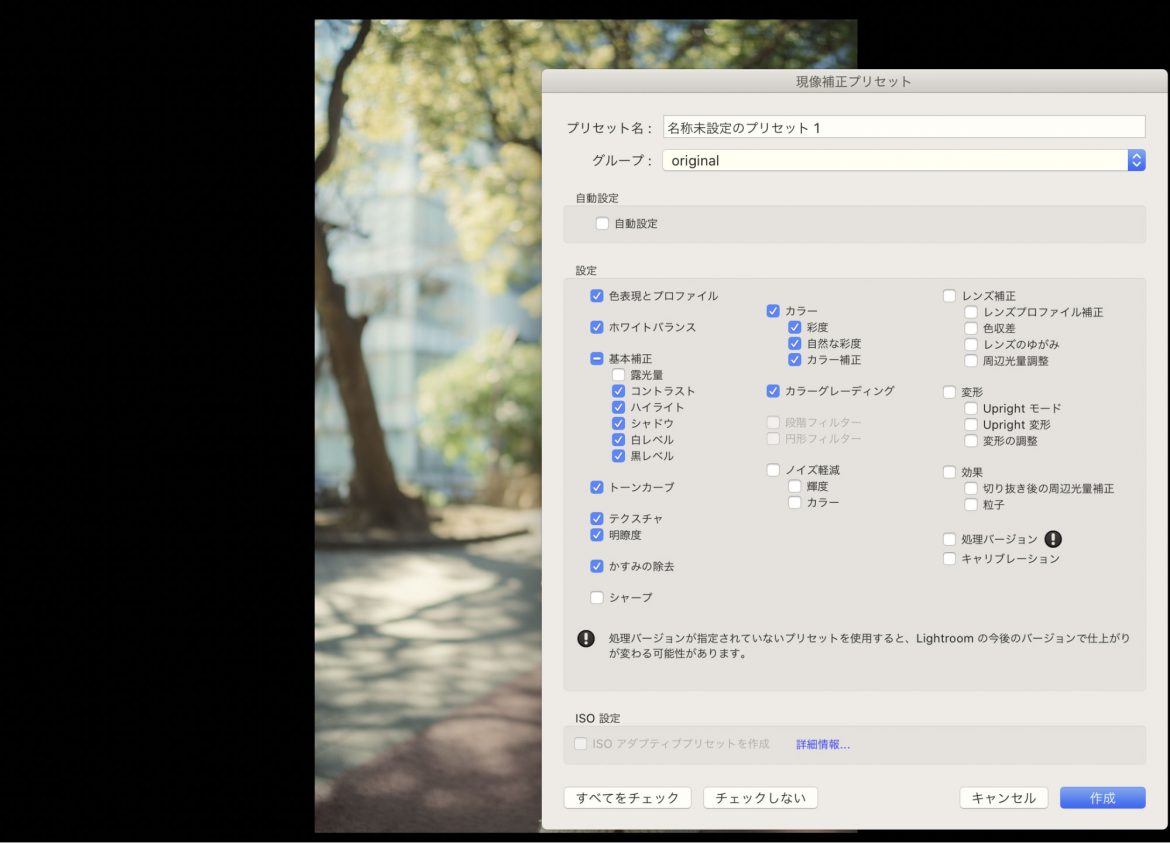Uncheck シャドウ
This screenshot has height=843, width=1170.
coord(618,423)
